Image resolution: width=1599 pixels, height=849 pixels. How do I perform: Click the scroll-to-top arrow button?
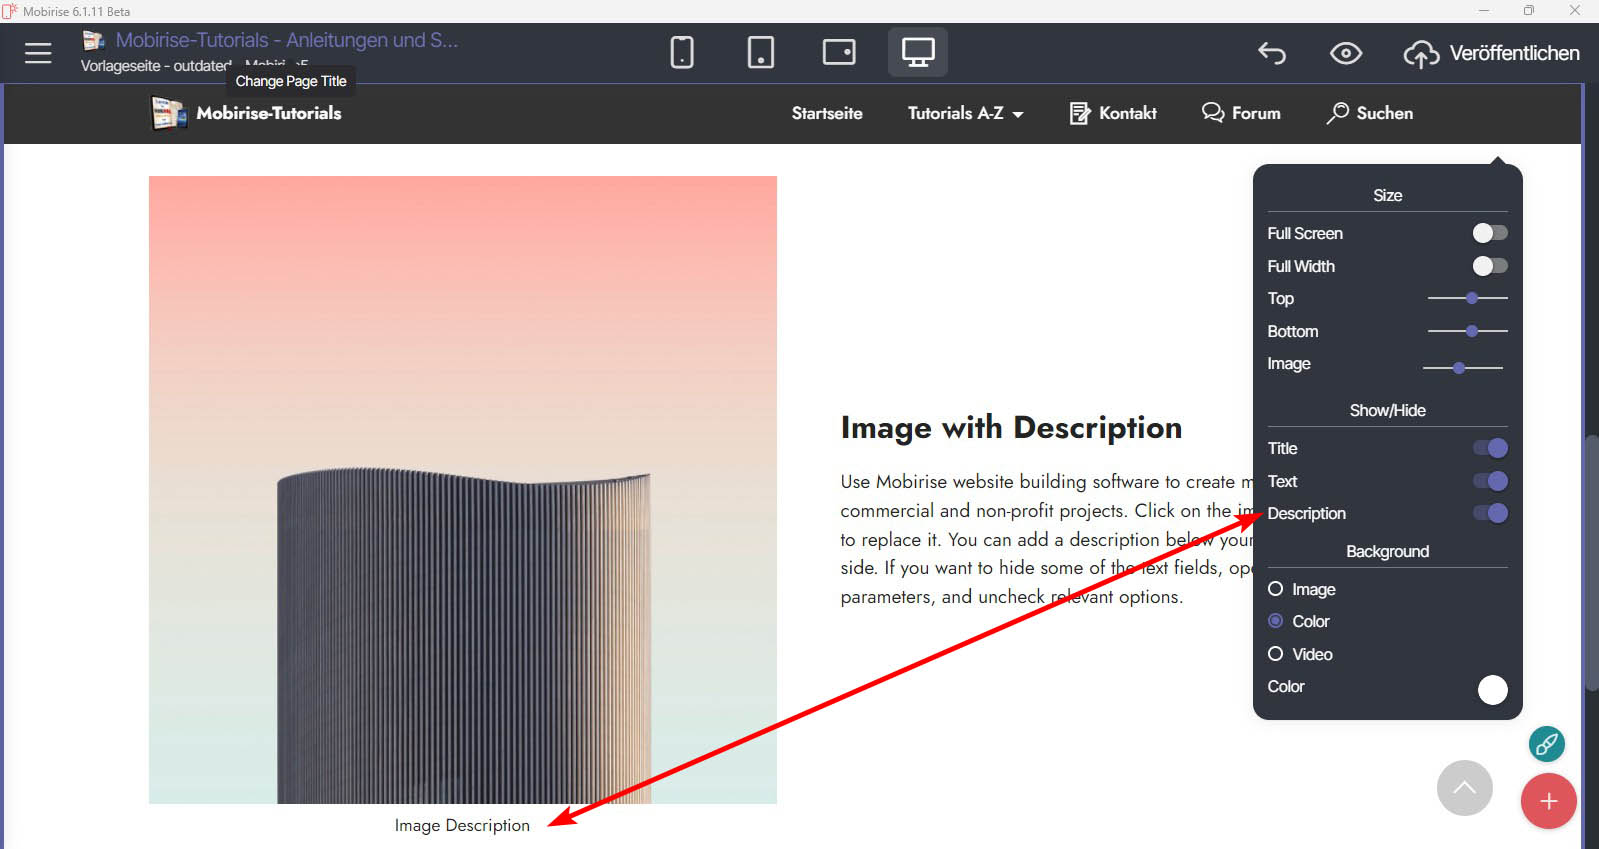click(x=1464, y=788)
